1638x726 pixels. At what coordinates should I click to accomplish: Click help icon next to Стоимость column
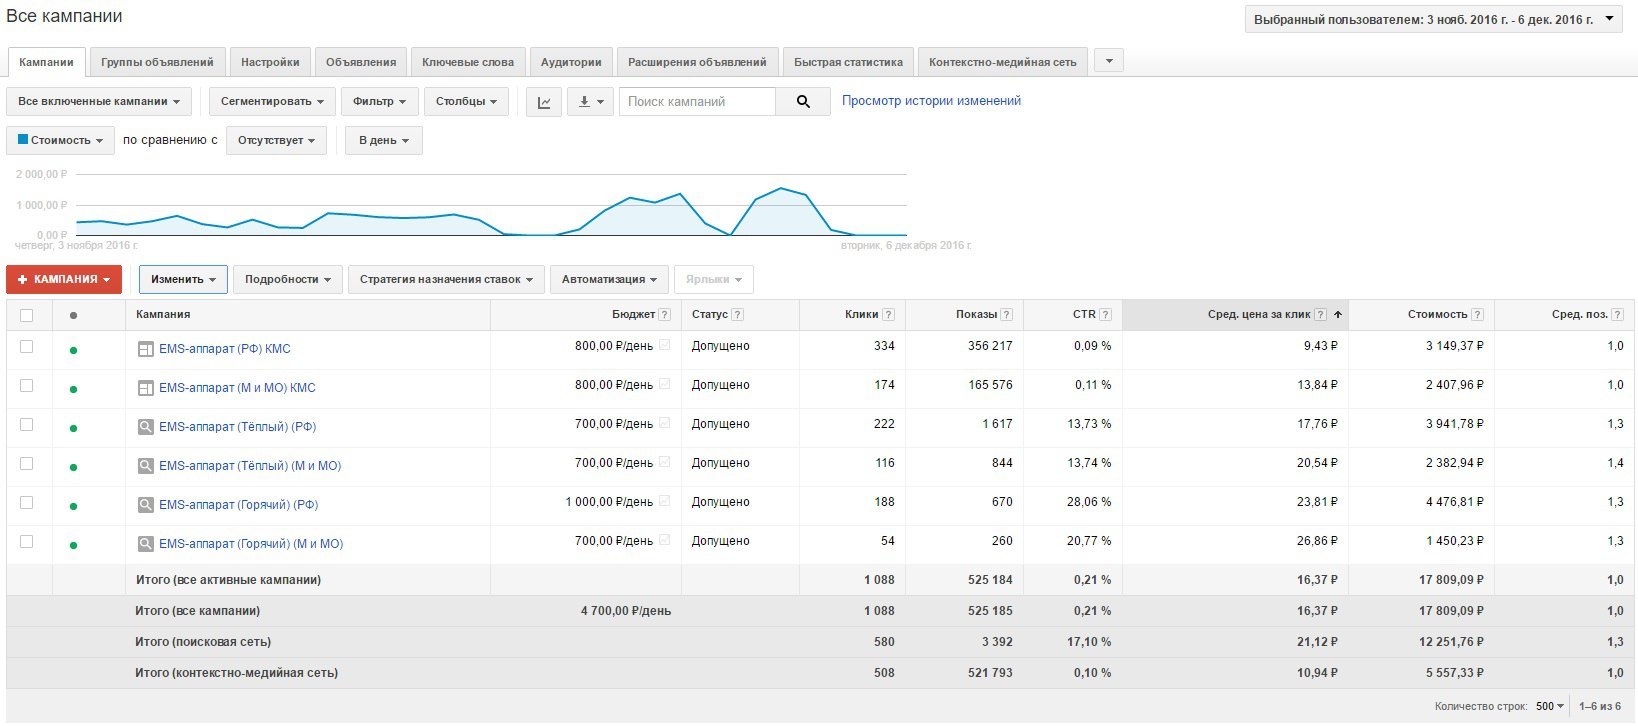pos(1477,315)
